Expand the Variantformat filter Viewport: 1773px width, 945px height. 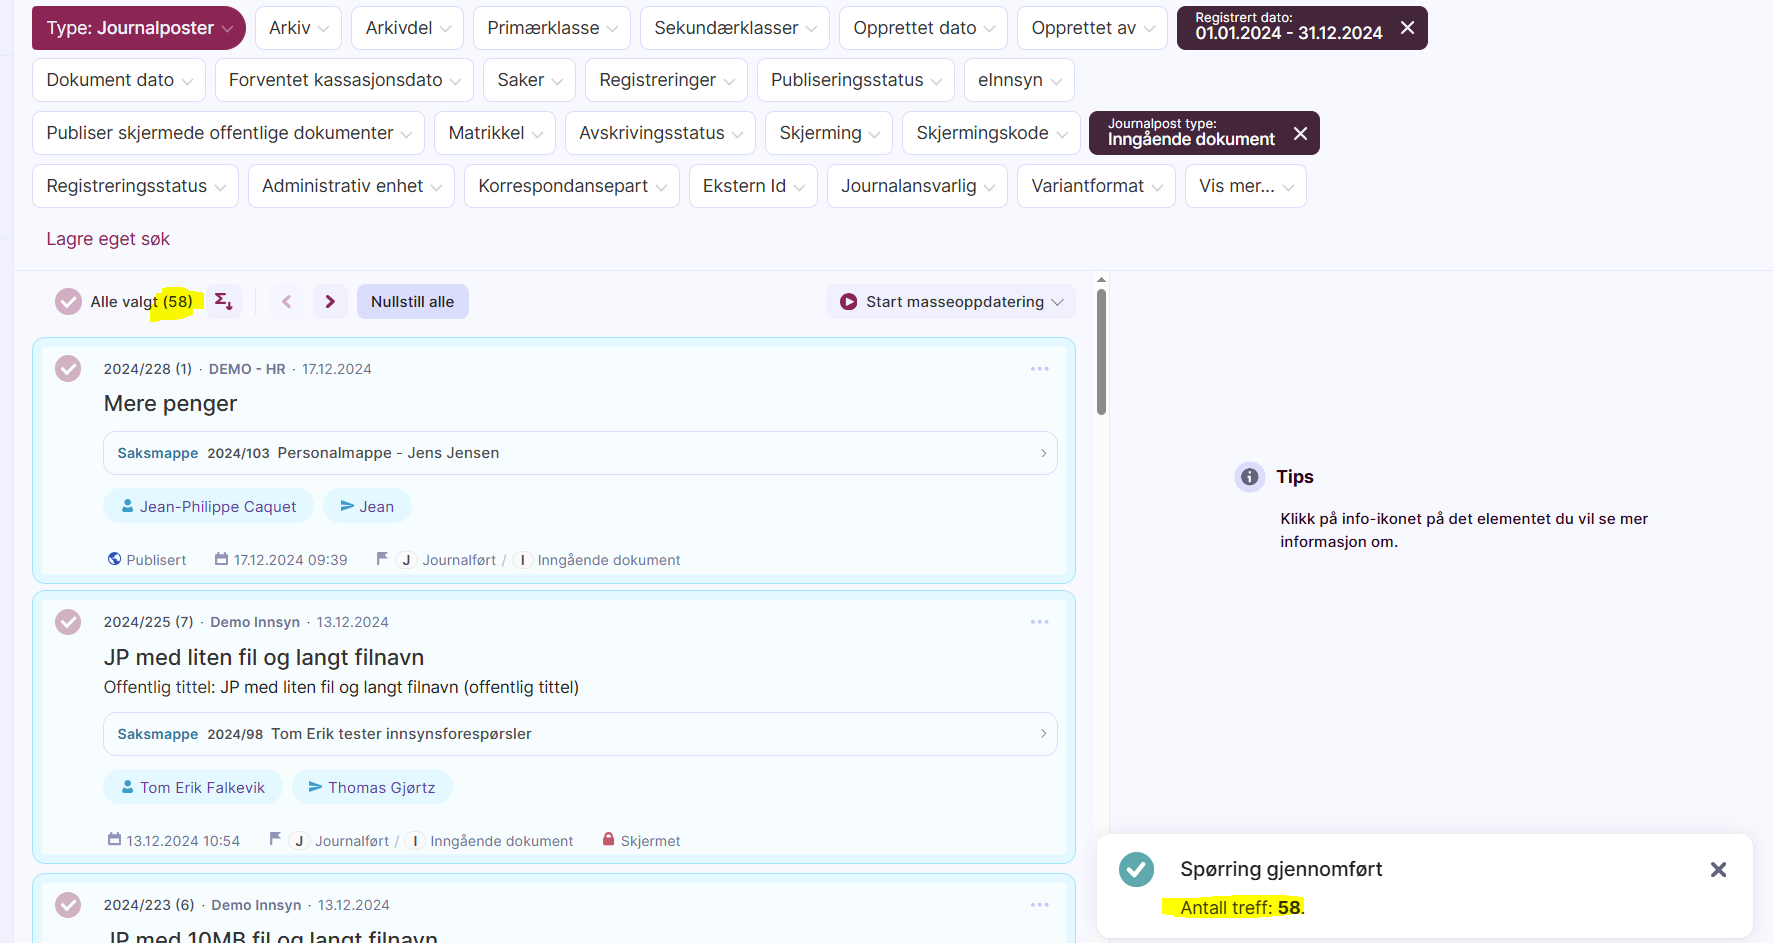point(1096,186)
